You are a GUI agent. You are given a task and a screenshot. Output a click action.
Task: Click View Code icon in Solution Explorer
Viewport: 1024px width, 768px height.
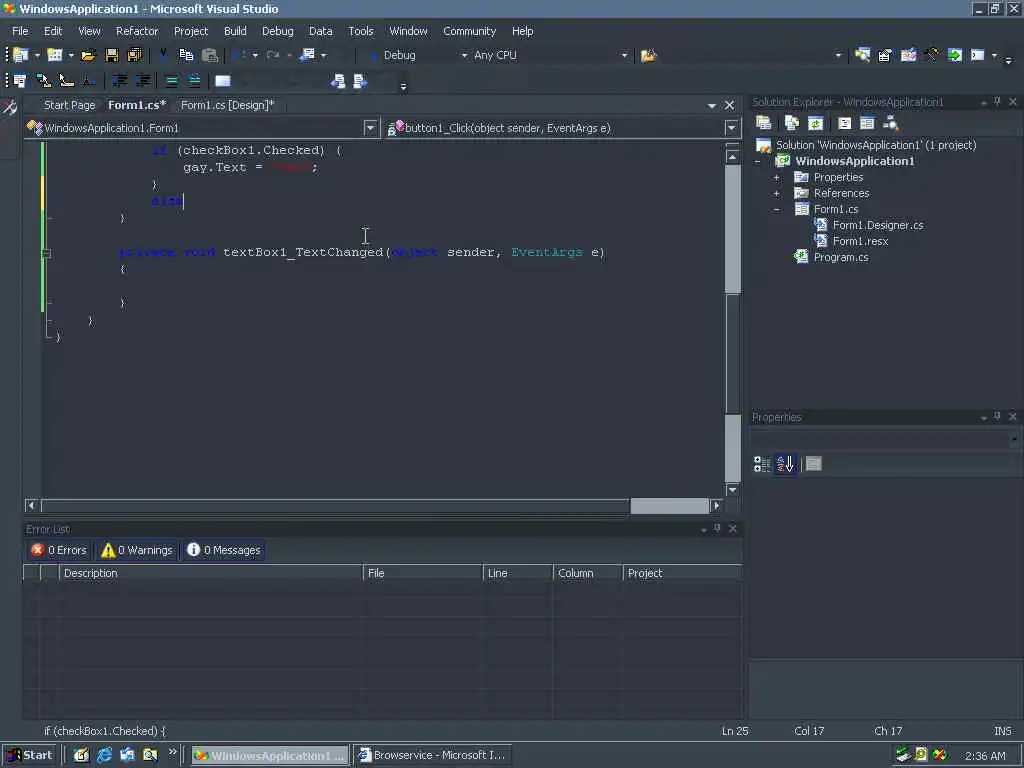click(x=844, y=123)
